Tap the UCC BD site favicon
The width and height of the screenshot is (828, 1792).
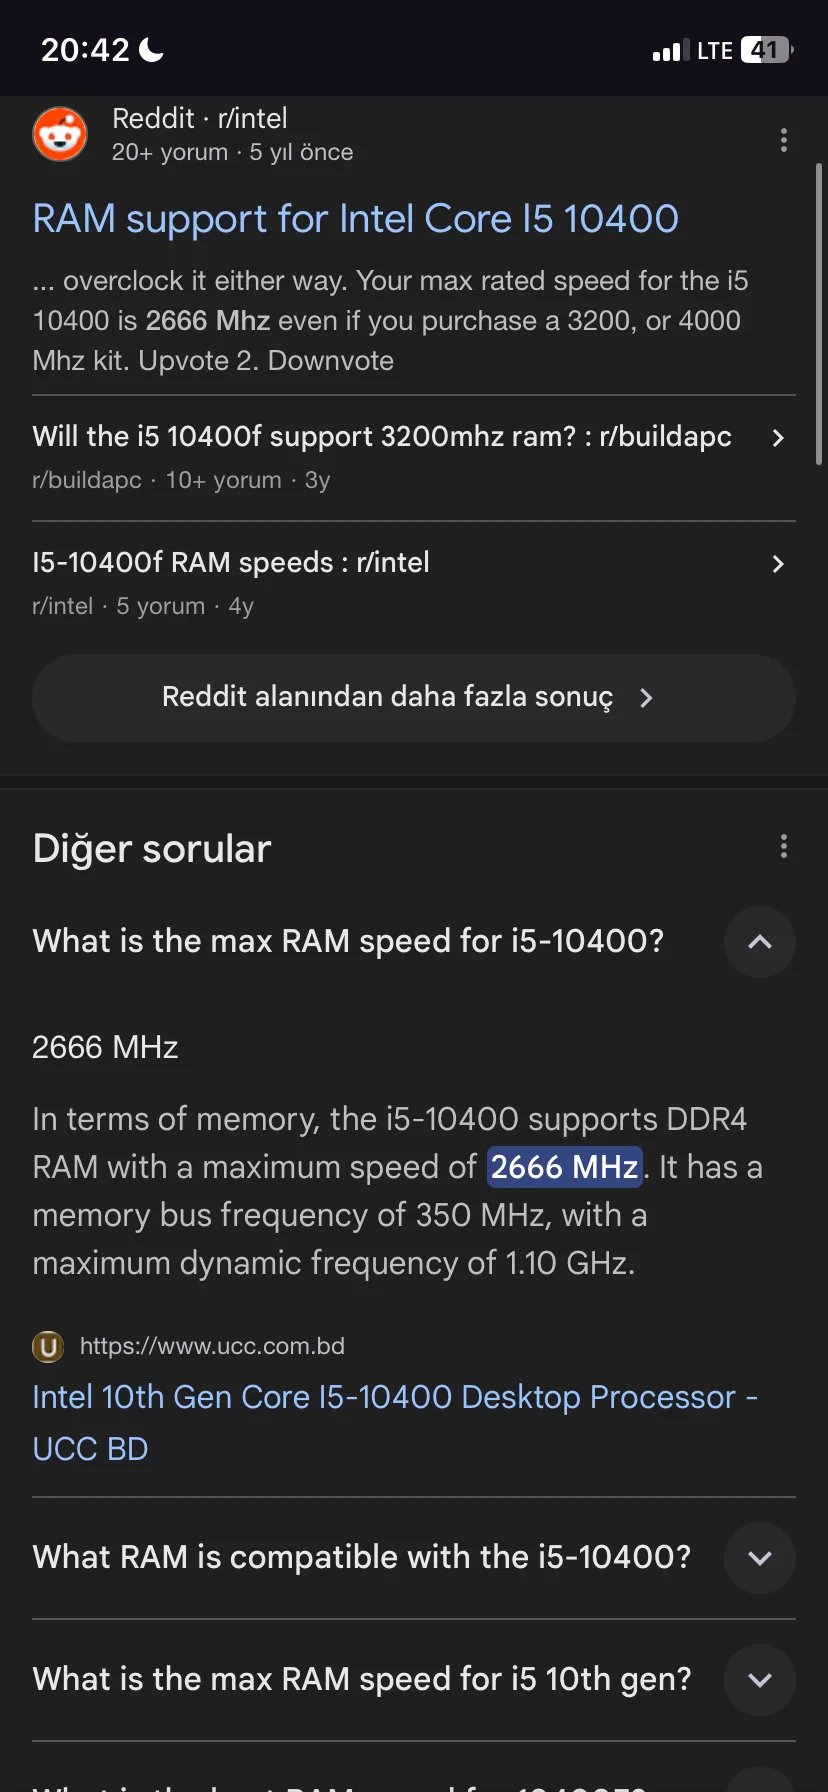(x=48, y=1347)
